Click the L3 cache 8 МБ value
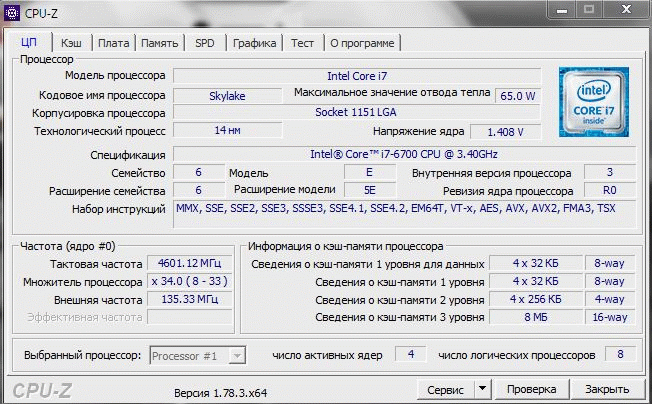652x404 pixels. click(x=536, y=317)
